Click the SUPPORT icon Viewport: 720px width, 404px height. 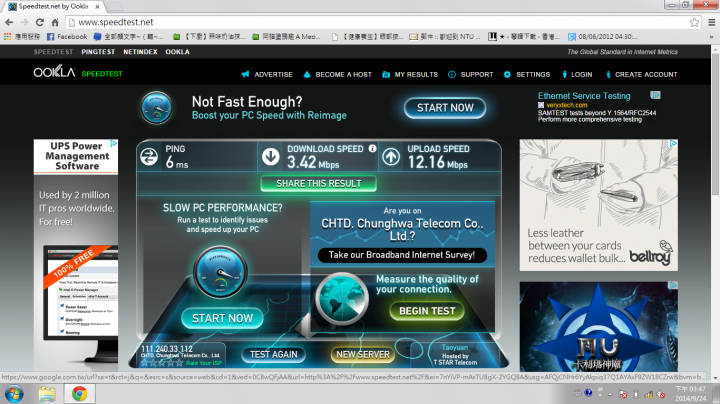(452, 74)
